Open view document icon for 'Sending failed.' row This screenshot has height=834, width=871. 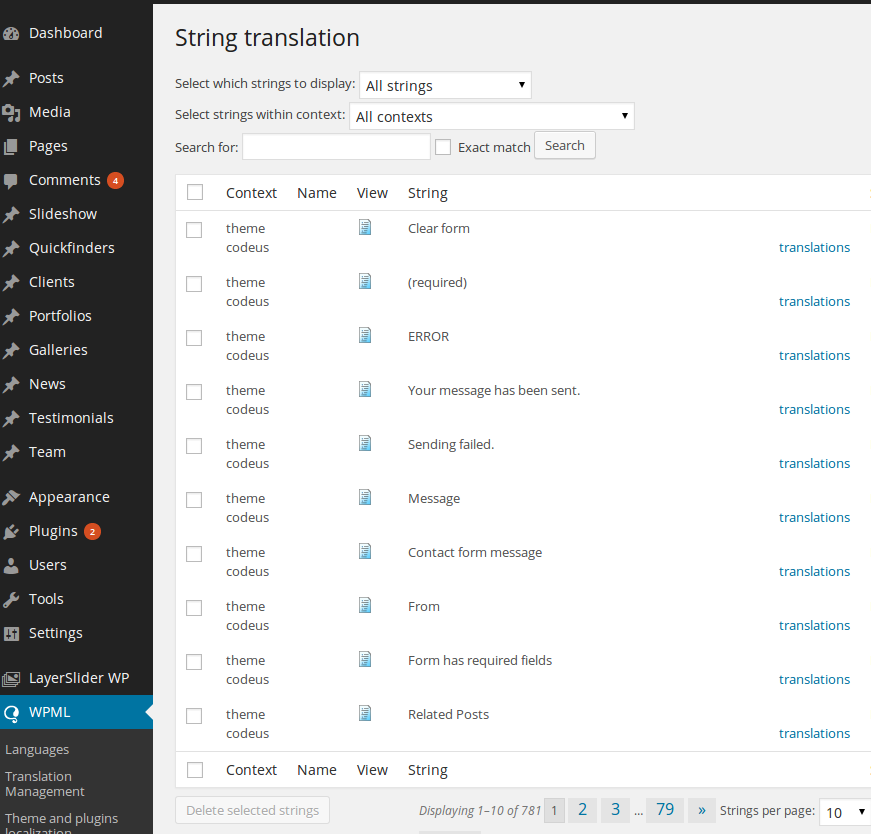pyautogui.click(x=365, y=443)
